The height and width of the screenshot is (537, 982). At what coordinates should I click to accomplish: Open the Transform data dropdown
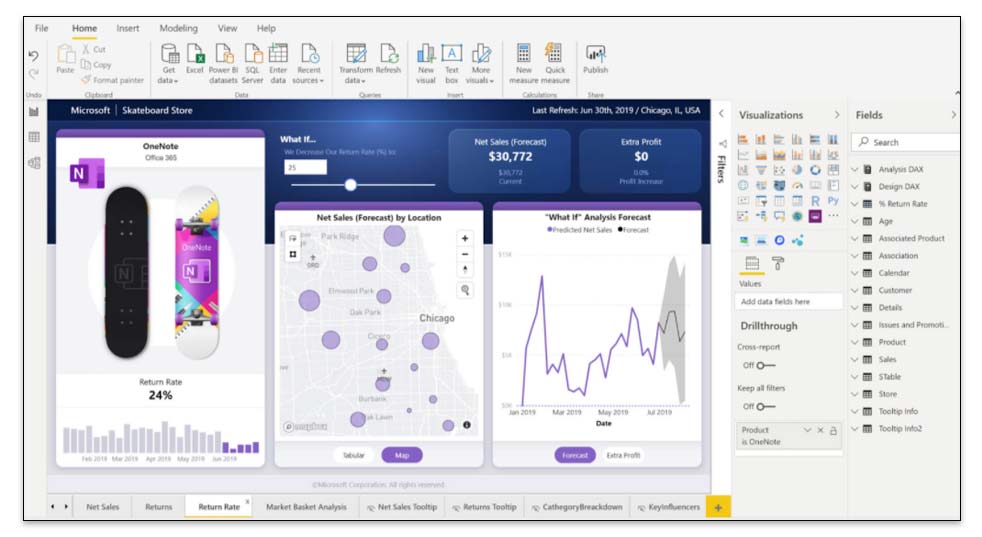pos(356,63)
